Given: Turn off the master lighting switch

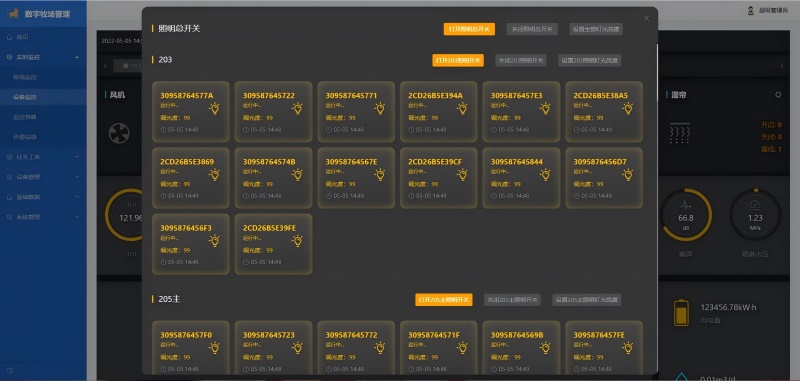Looking at the screenshot, I should click(x=532, y=29).
